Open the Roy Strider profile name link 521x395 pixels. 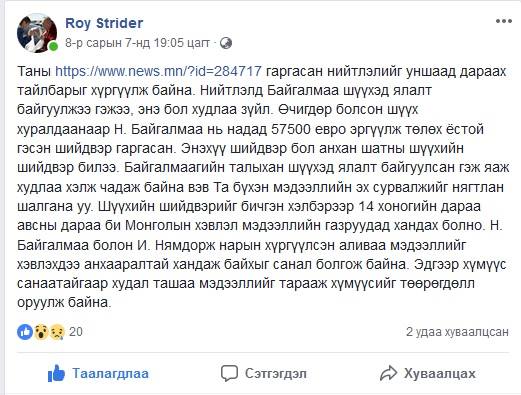pyautogui.click(x=104, y=23)
